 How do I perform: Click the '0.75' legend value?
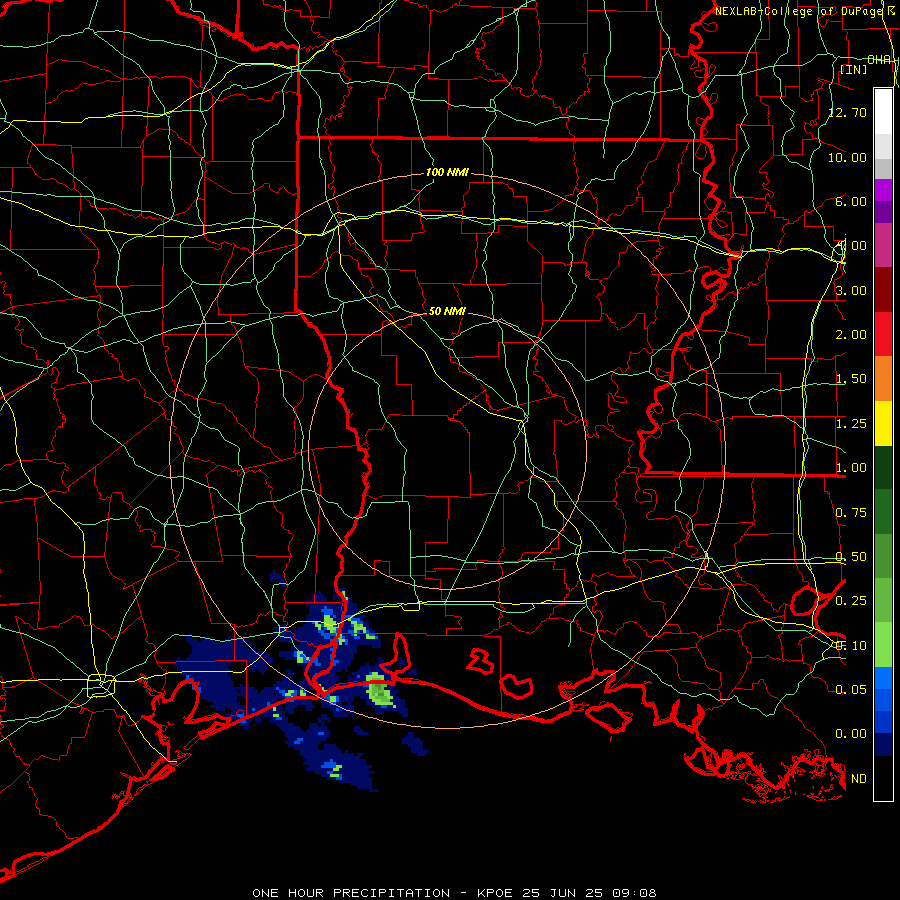coord(851,513)
